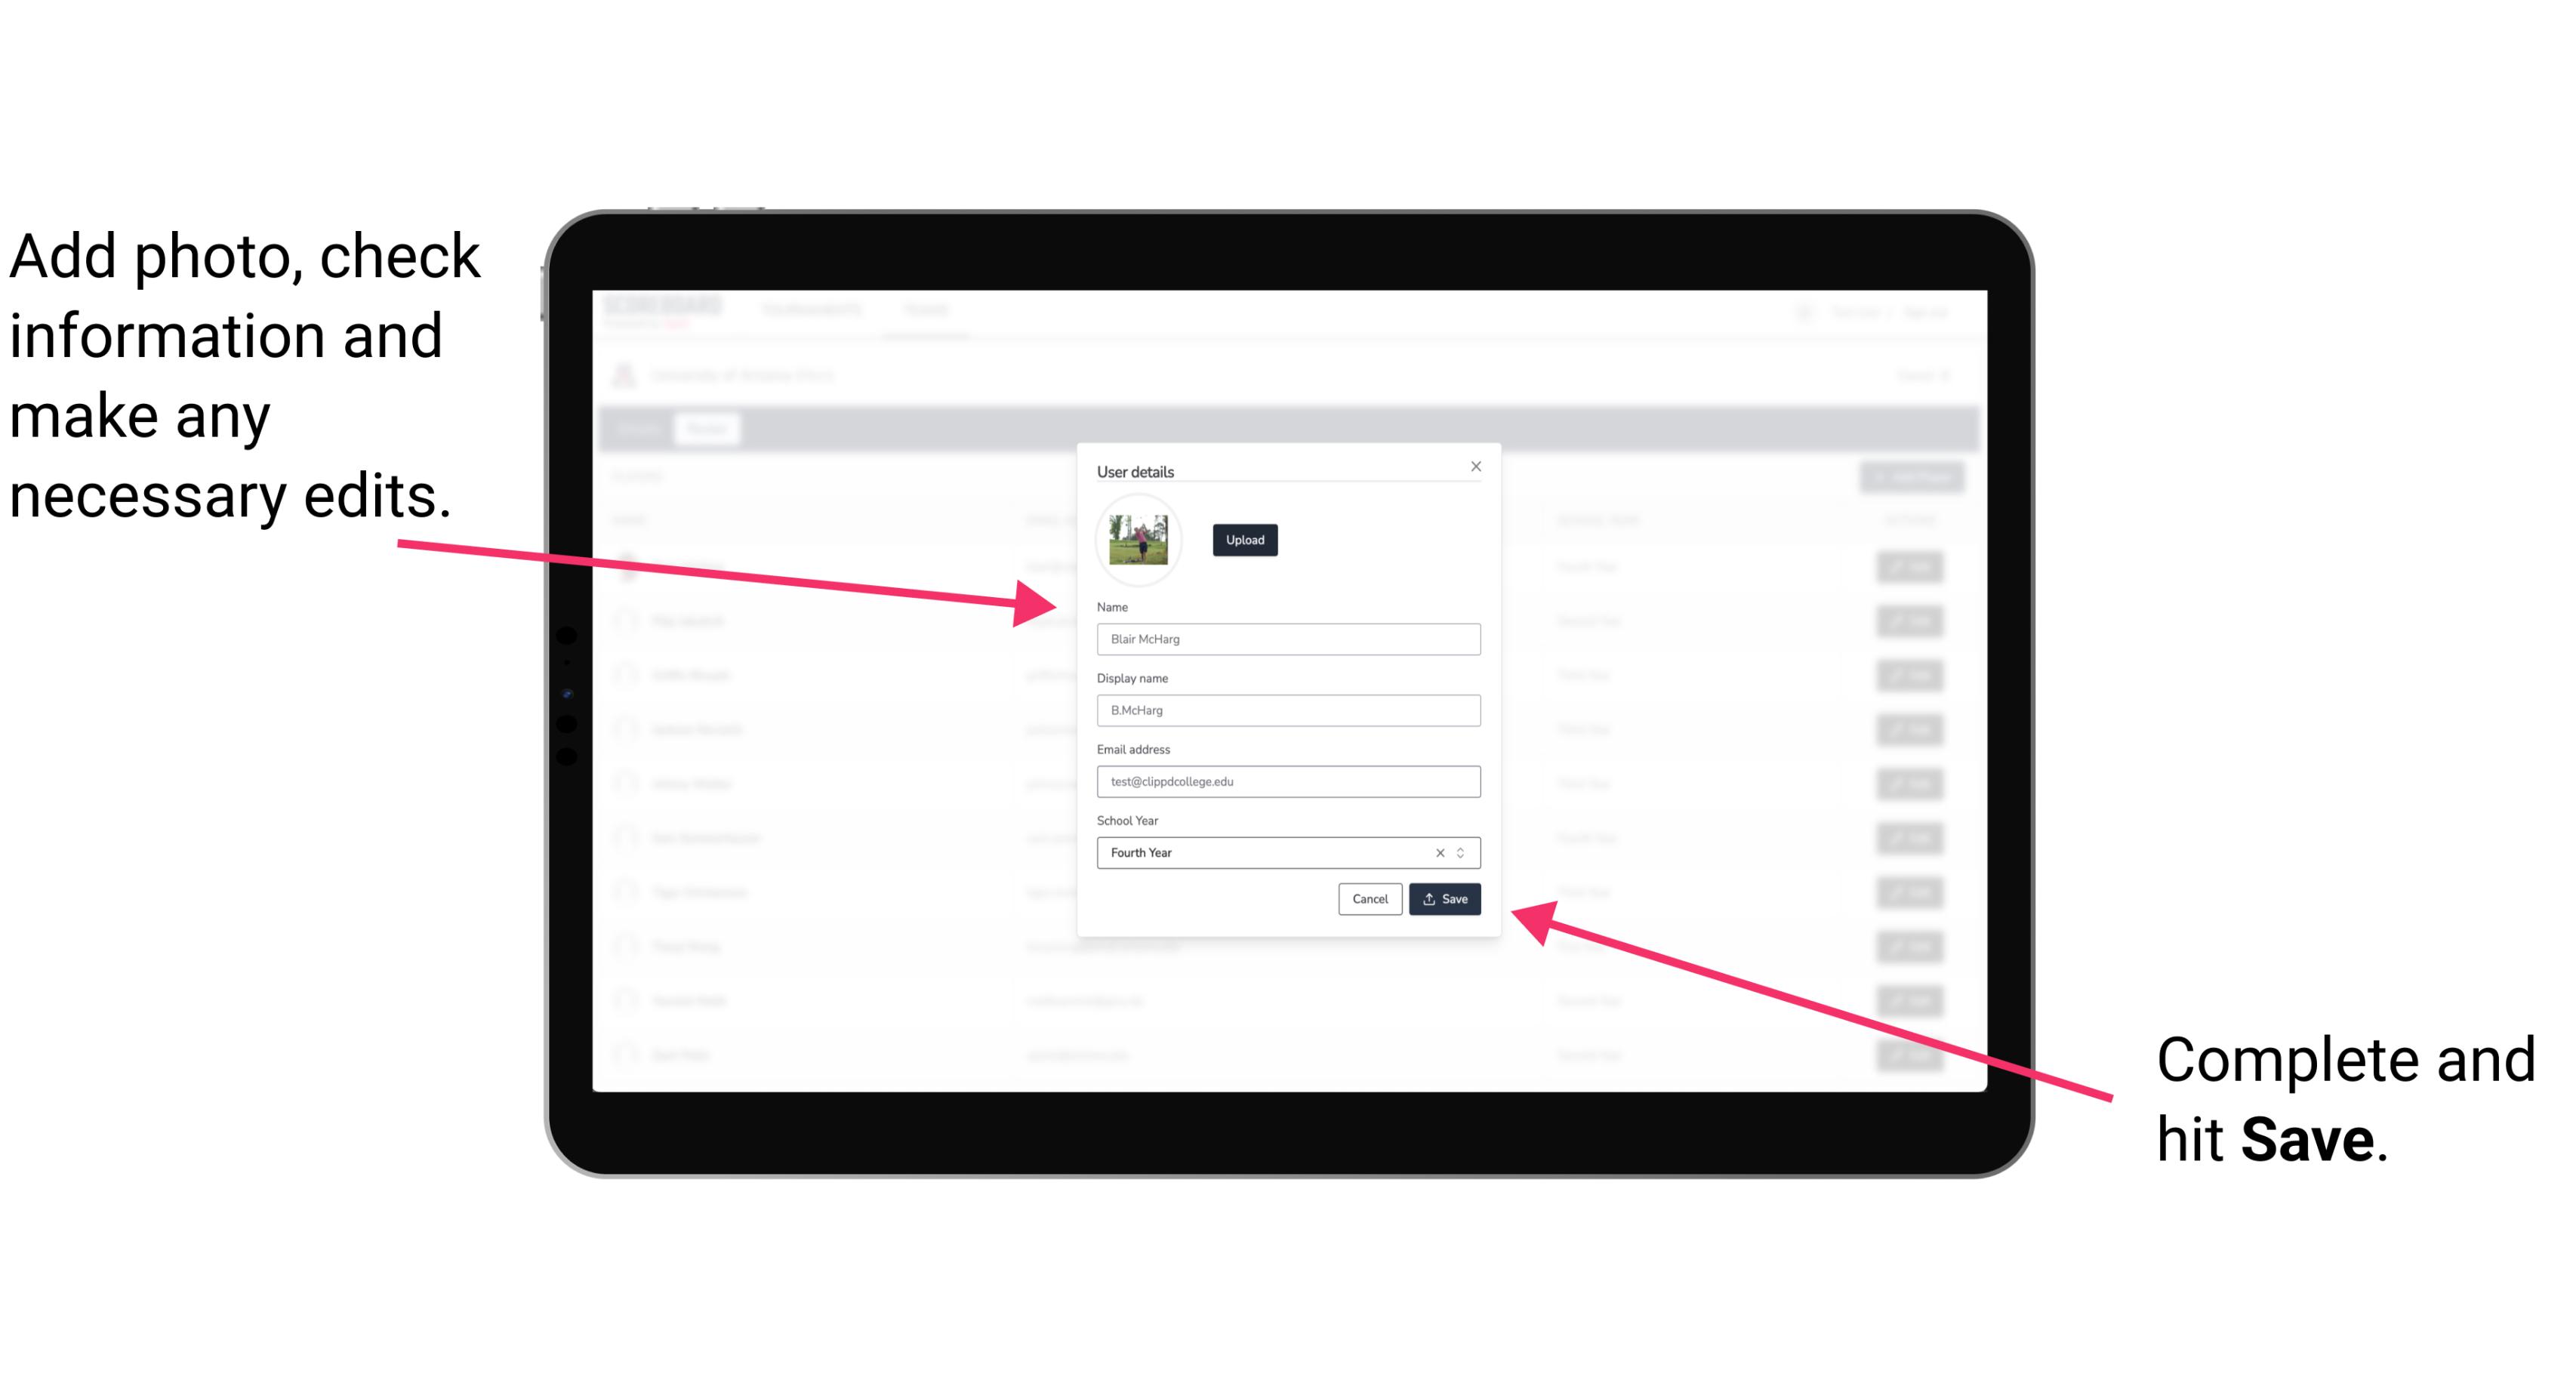Select the Name input field
Screen dimensions: 2576x1386
tap(1289, 639)
